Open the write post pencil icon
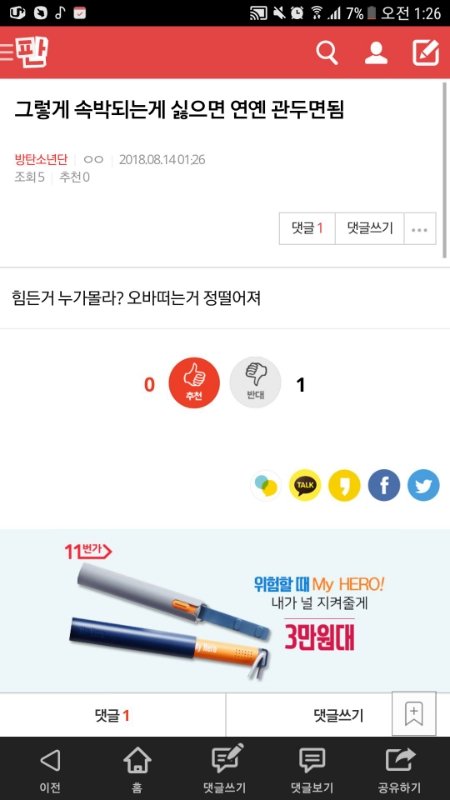Screen dimensions: 450x800 pos(426,53)
